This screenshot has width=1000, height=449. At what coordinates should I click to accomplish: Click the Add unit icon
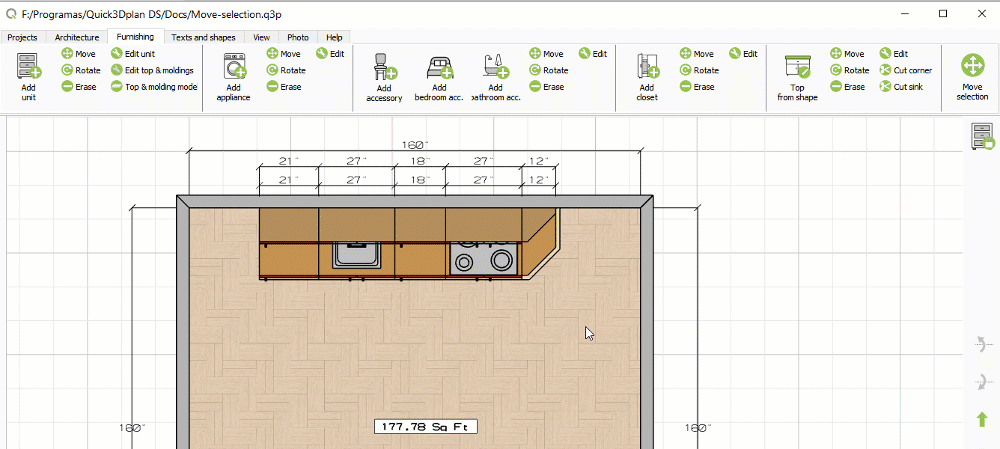28,68
